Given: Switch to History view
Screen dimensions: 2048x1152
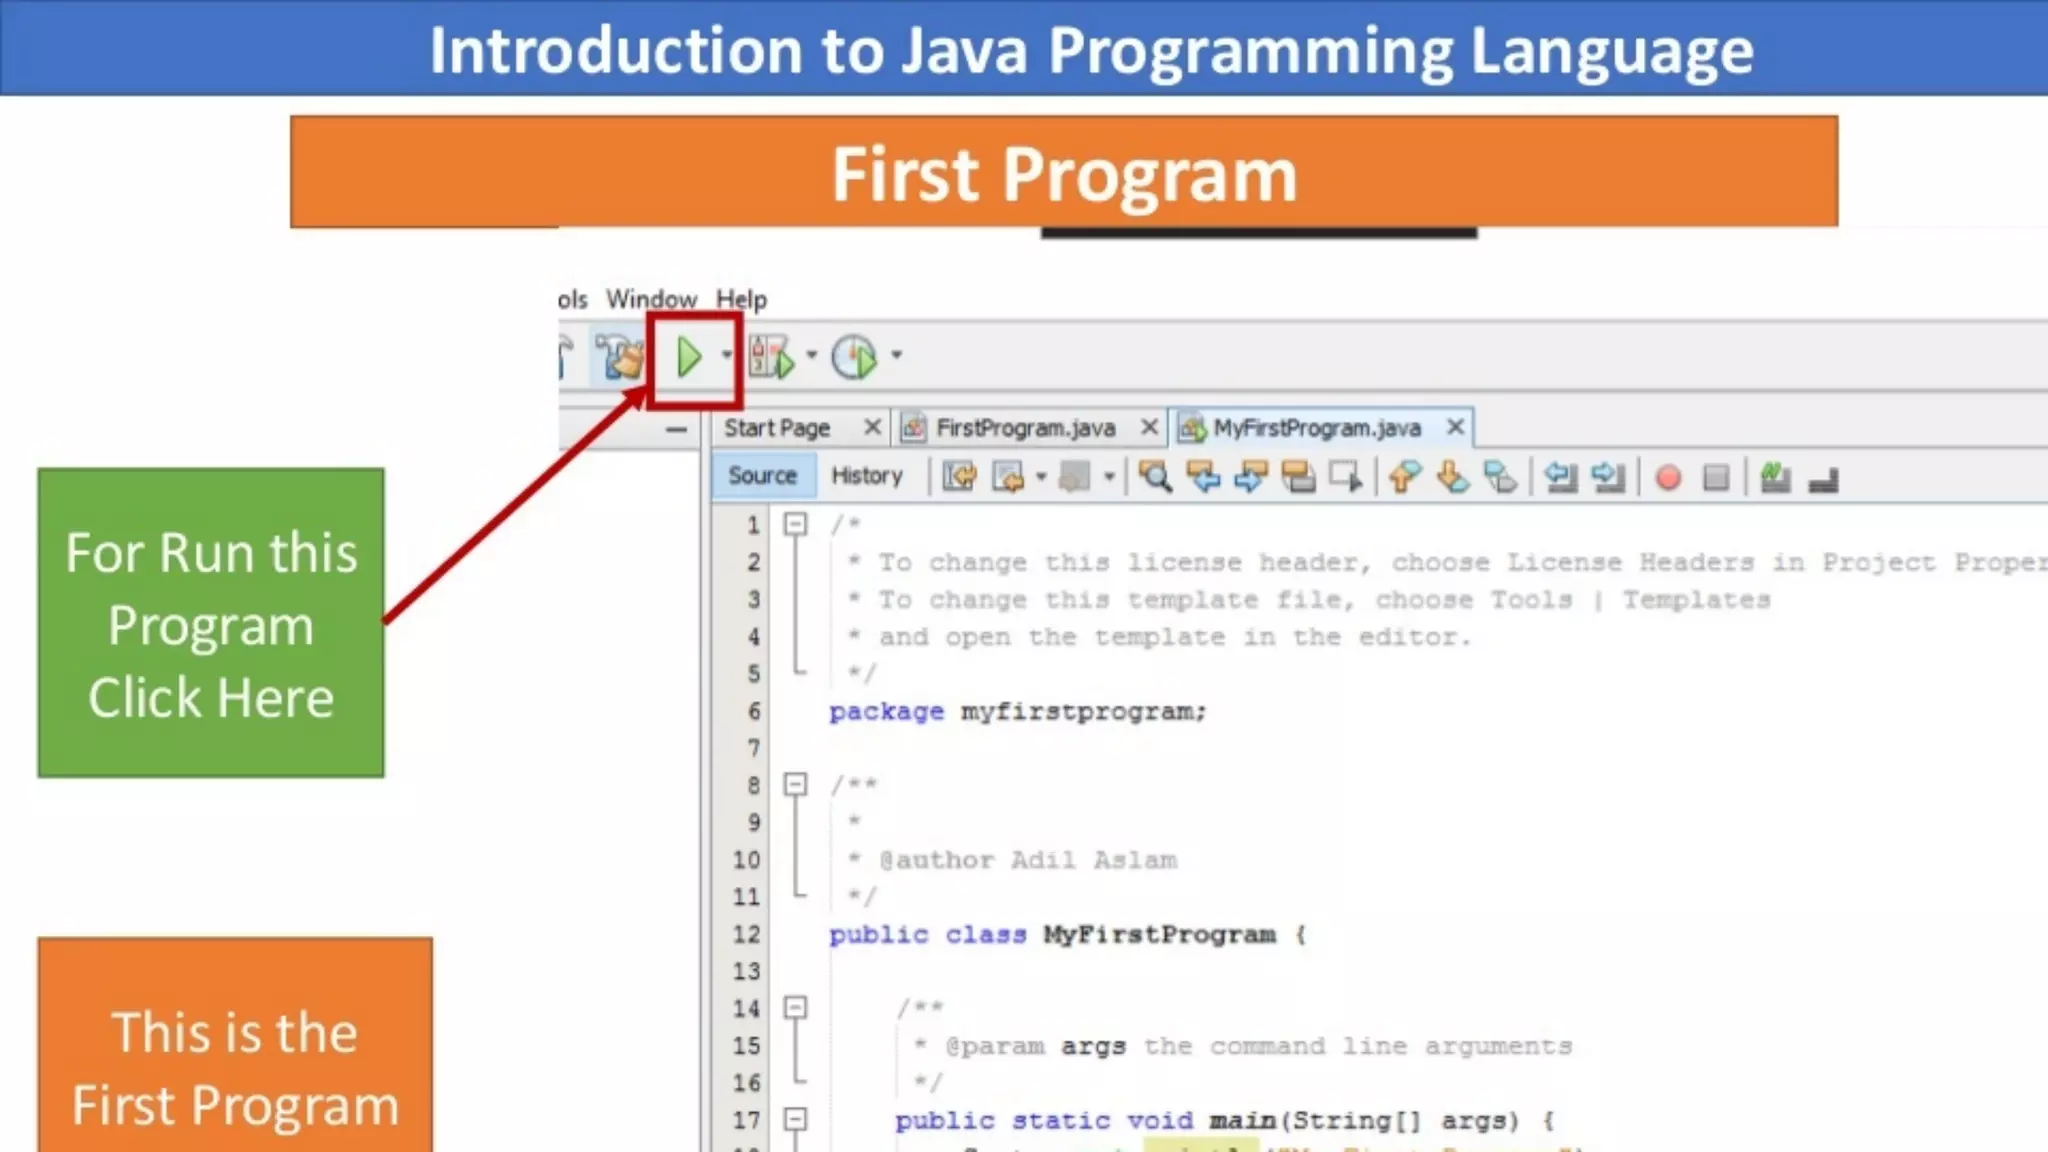Looking at the screenshot, I should coord(866,476).
